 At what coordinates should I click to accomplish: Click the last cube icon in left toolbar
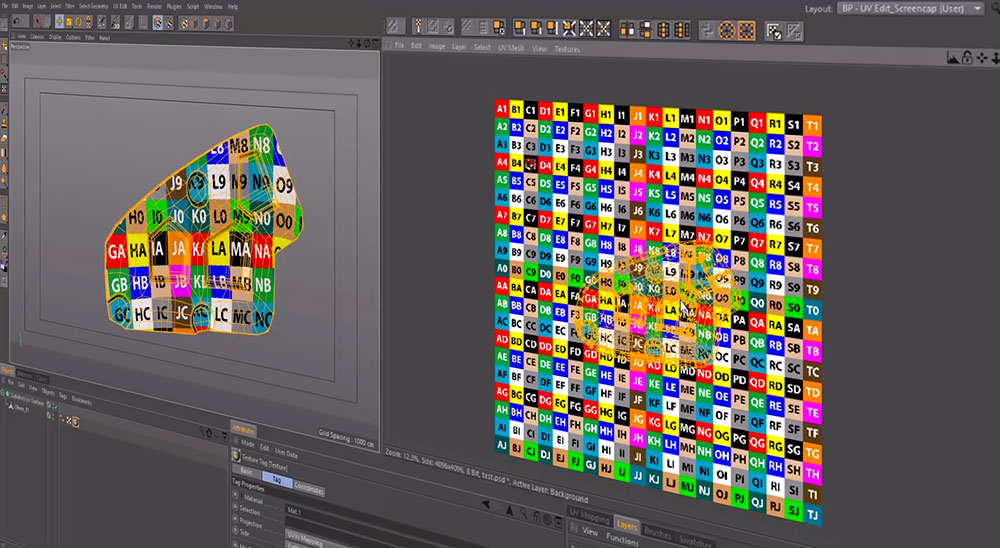pos(228,23)
